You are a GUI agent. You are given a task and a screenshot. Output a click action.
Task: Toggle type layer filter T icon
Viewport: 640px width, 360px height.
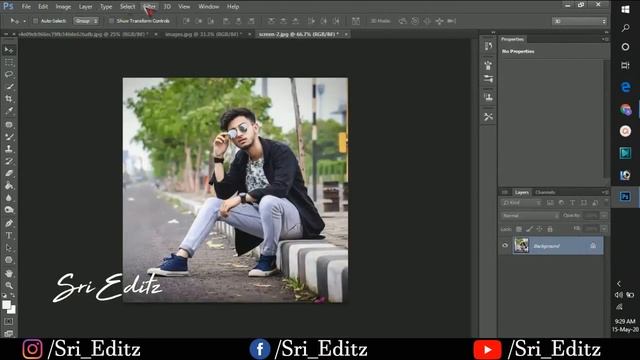coord(572,203)
